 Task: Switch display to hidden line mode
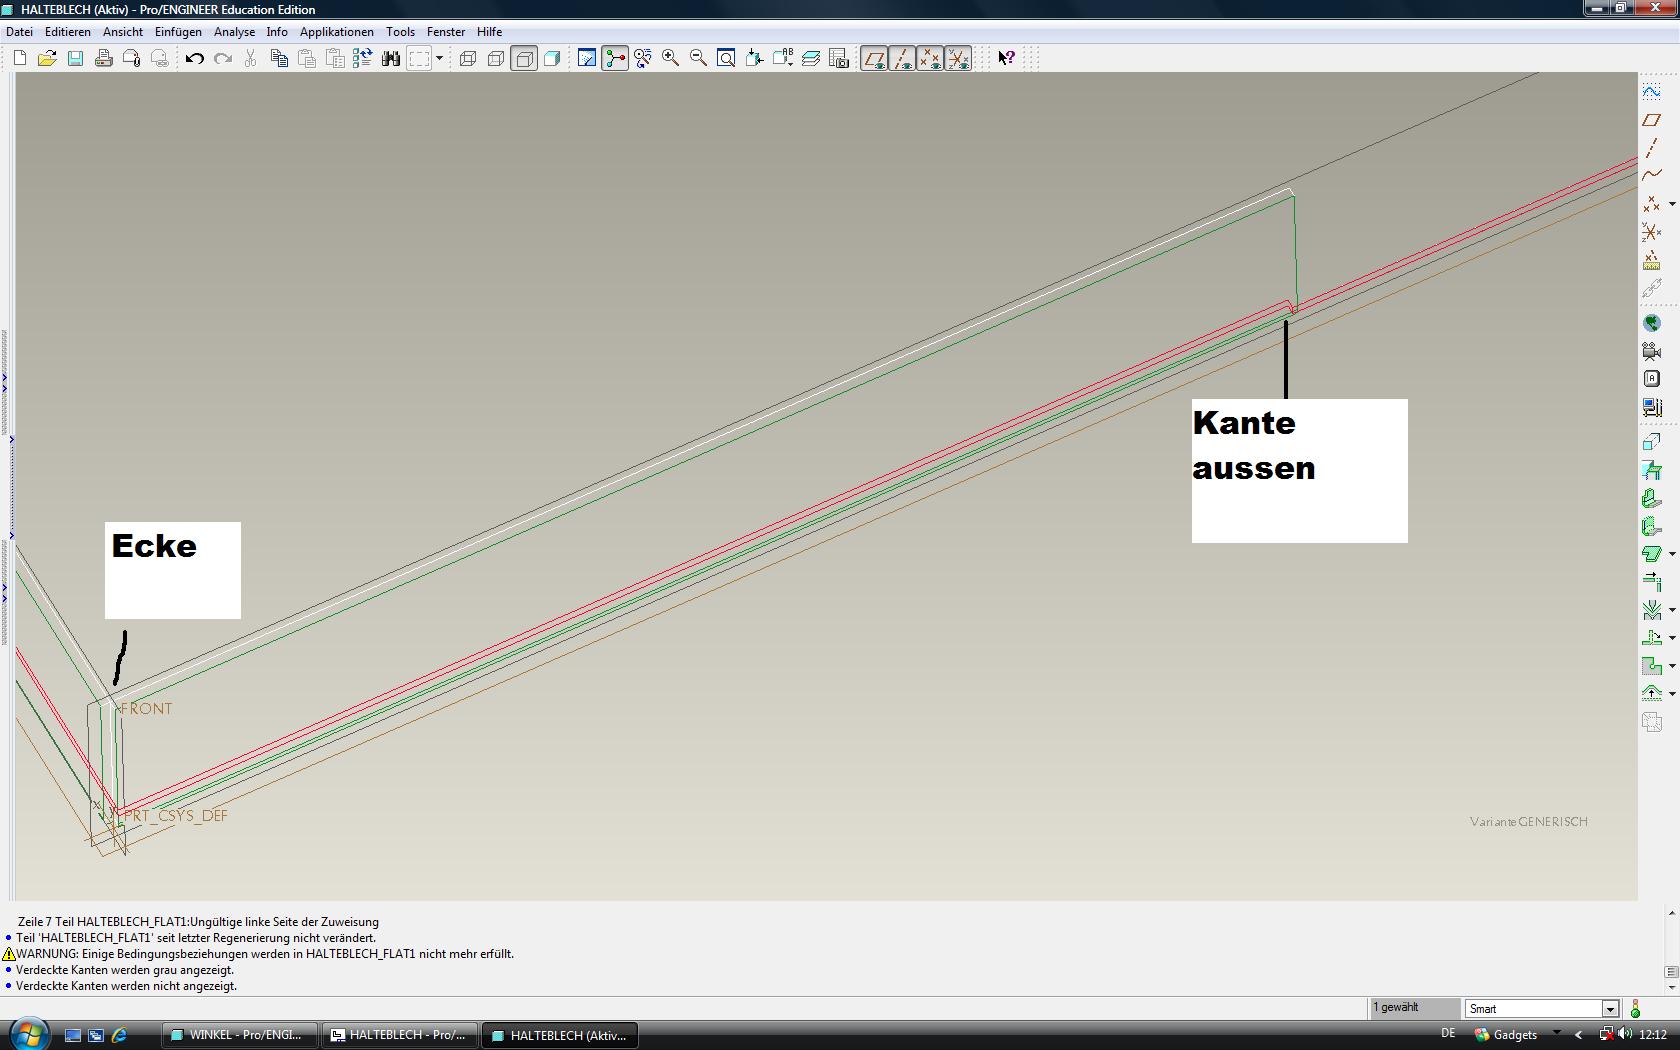(x=495, y=58)
